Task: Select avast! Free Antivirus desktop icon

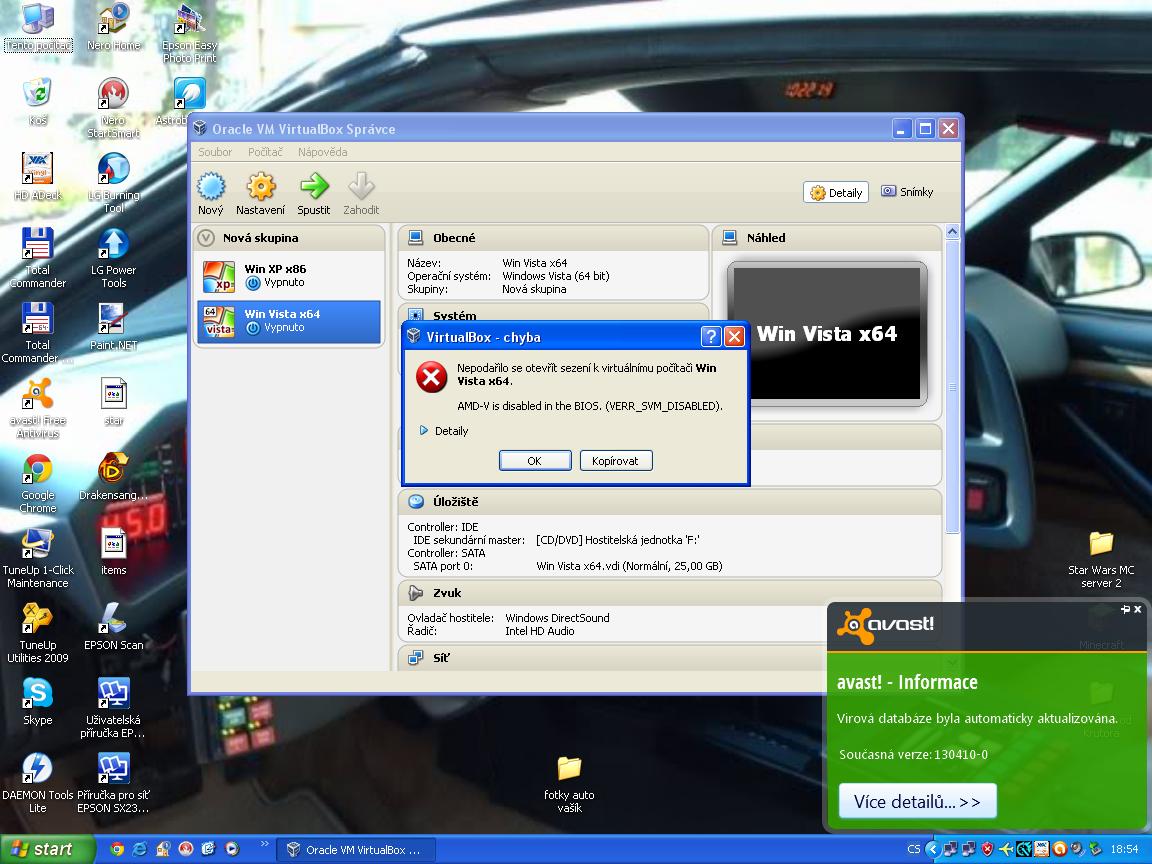Action: tap(37, 408)
